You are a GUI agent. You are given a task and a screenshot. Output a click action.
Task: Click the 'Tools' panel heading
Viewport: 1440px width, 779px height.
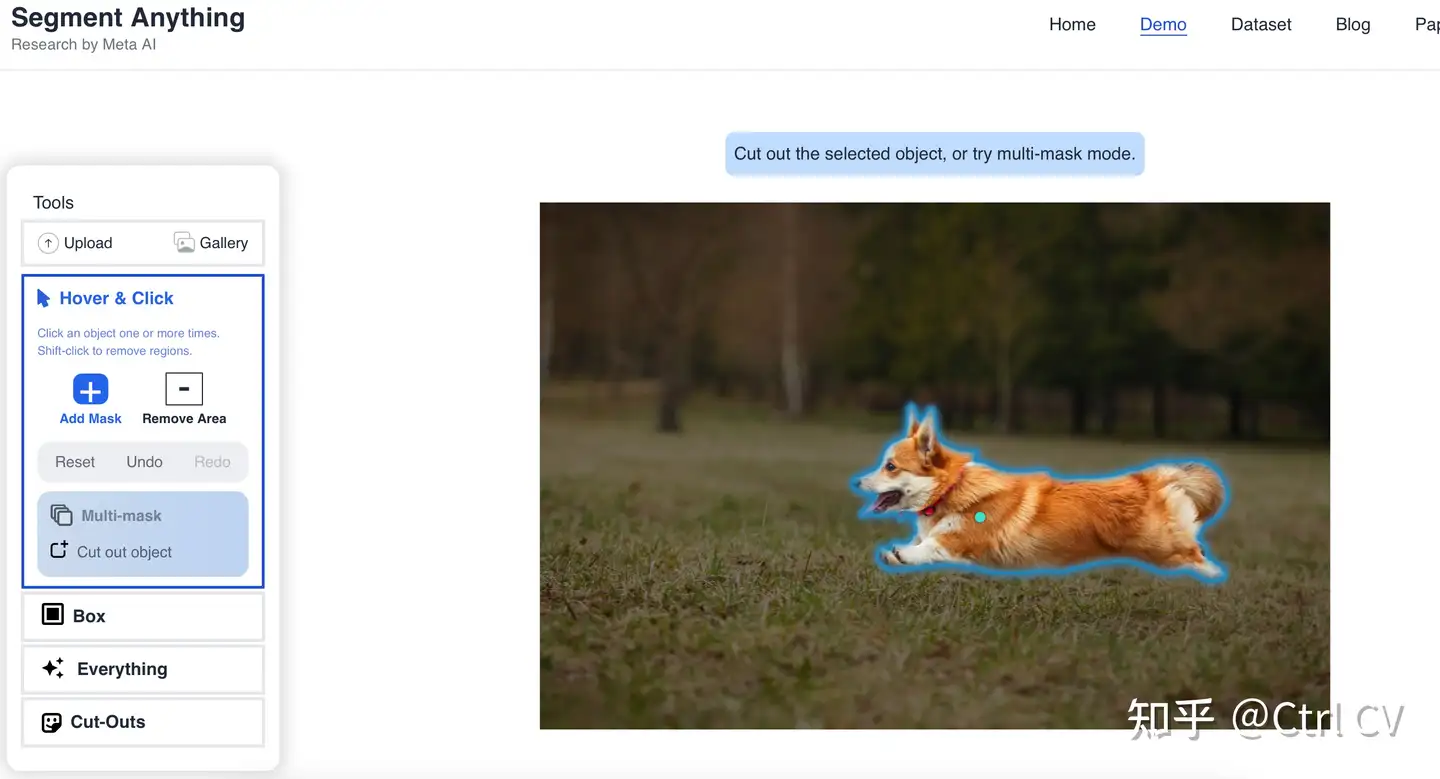(53, 203)
